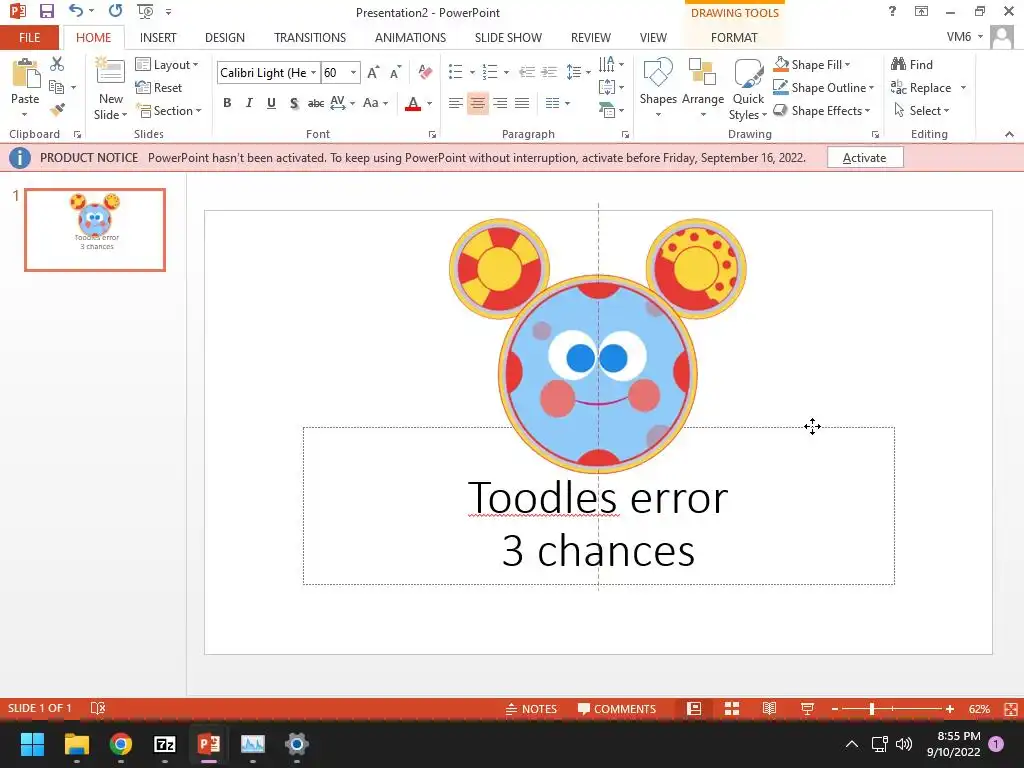Switch to the TRANSITIONS tab

point(310,38)
